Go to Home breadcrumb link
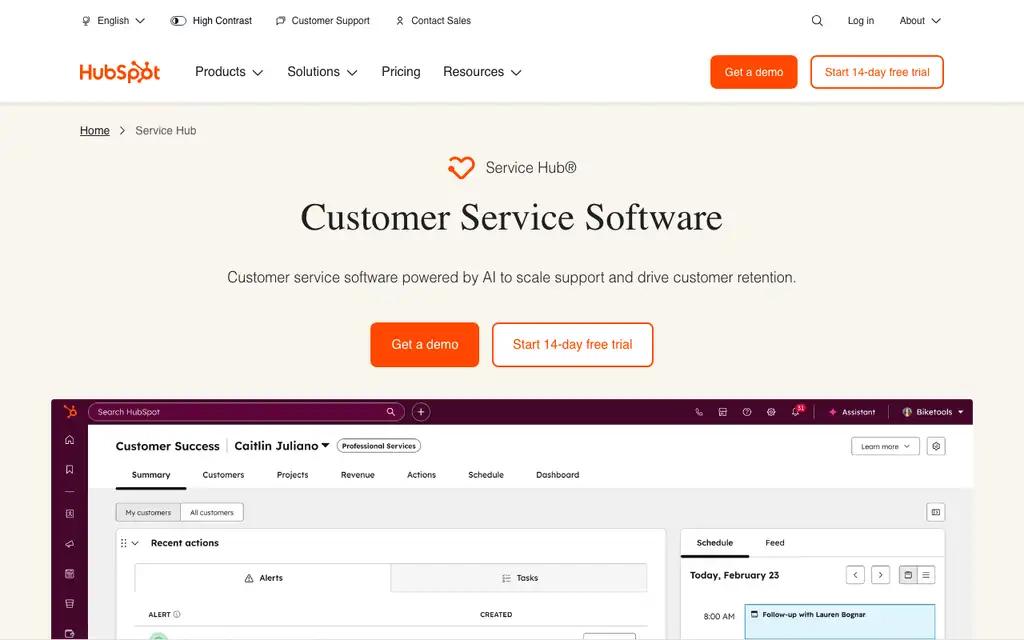 pos(95,131)
